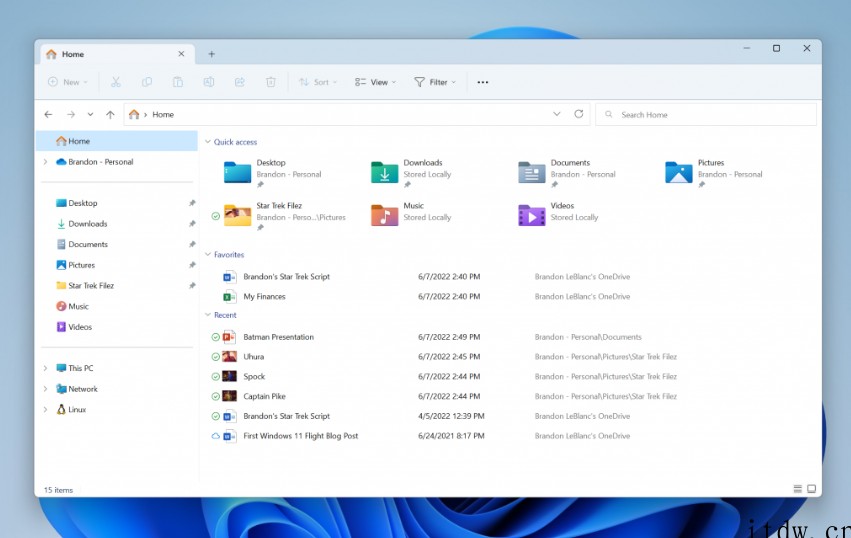Open the Filter dropdown menu
851x538 pixels.
(435, 82)
